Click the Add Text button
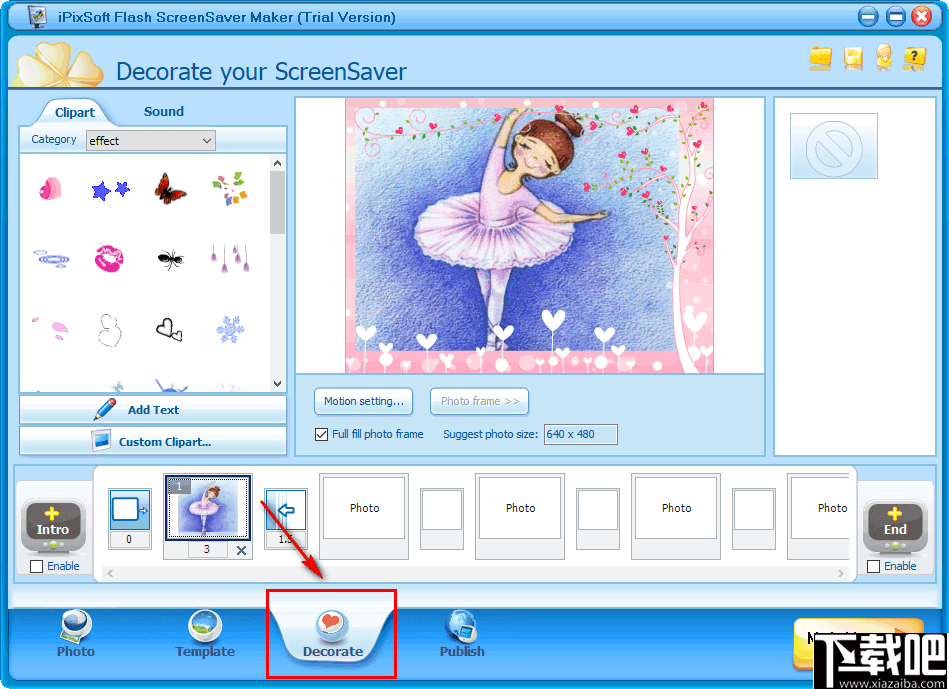The width and height of the screenshot is (949, 689). pyautogui.click(x=152, y=409)
